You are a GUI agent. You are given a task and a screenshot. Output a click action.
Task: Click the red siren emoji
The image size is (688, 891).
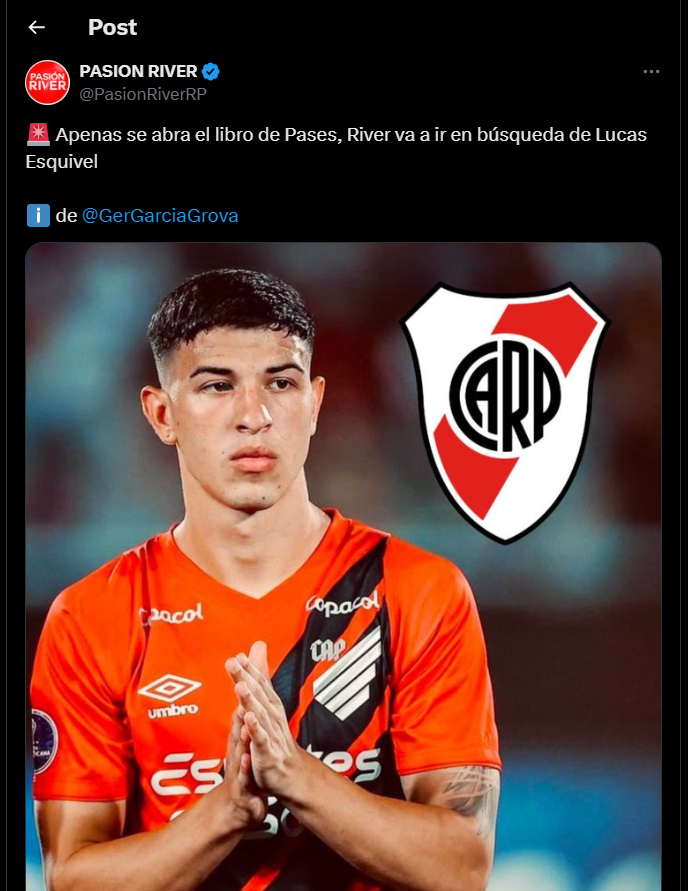click(39, 135)
